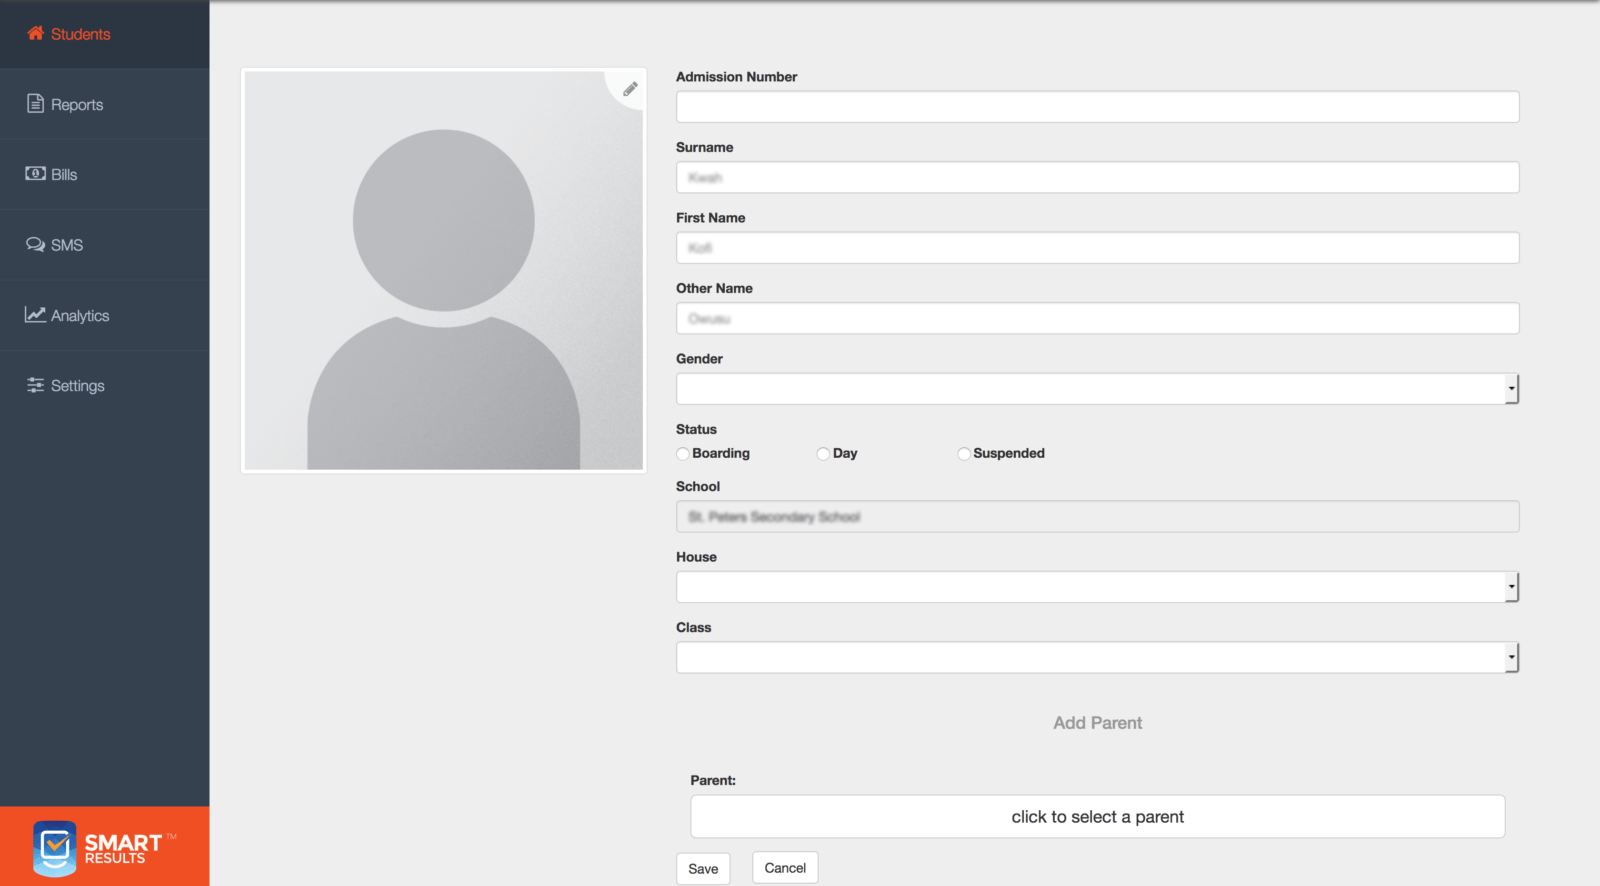Screen dimensions: 1600x886
Task: Choose the Suspended status option
Action: (964, 454)
